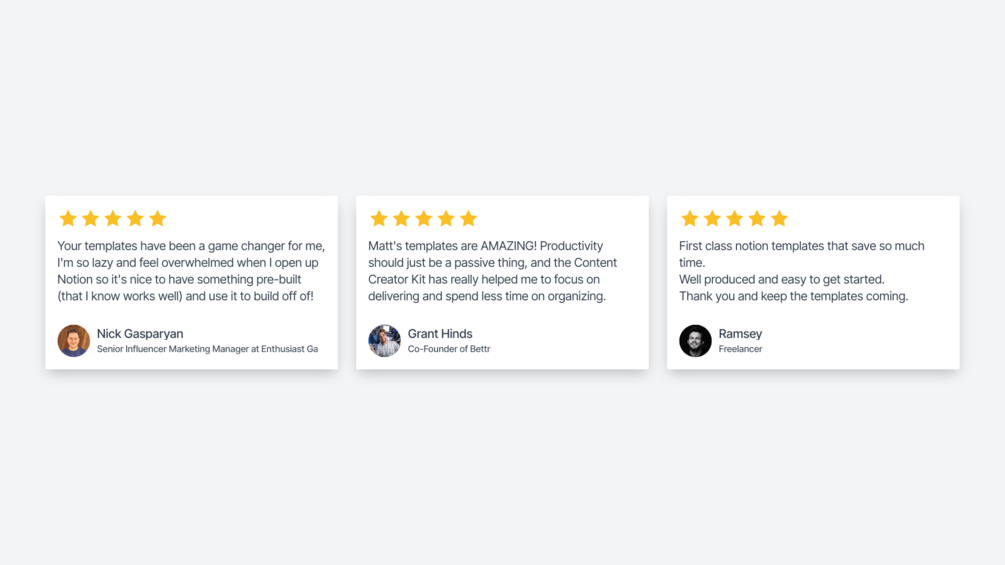Click fifth star in Ramsey's review
Viewport: 1005px width, 565px height.
coord(779,218)
